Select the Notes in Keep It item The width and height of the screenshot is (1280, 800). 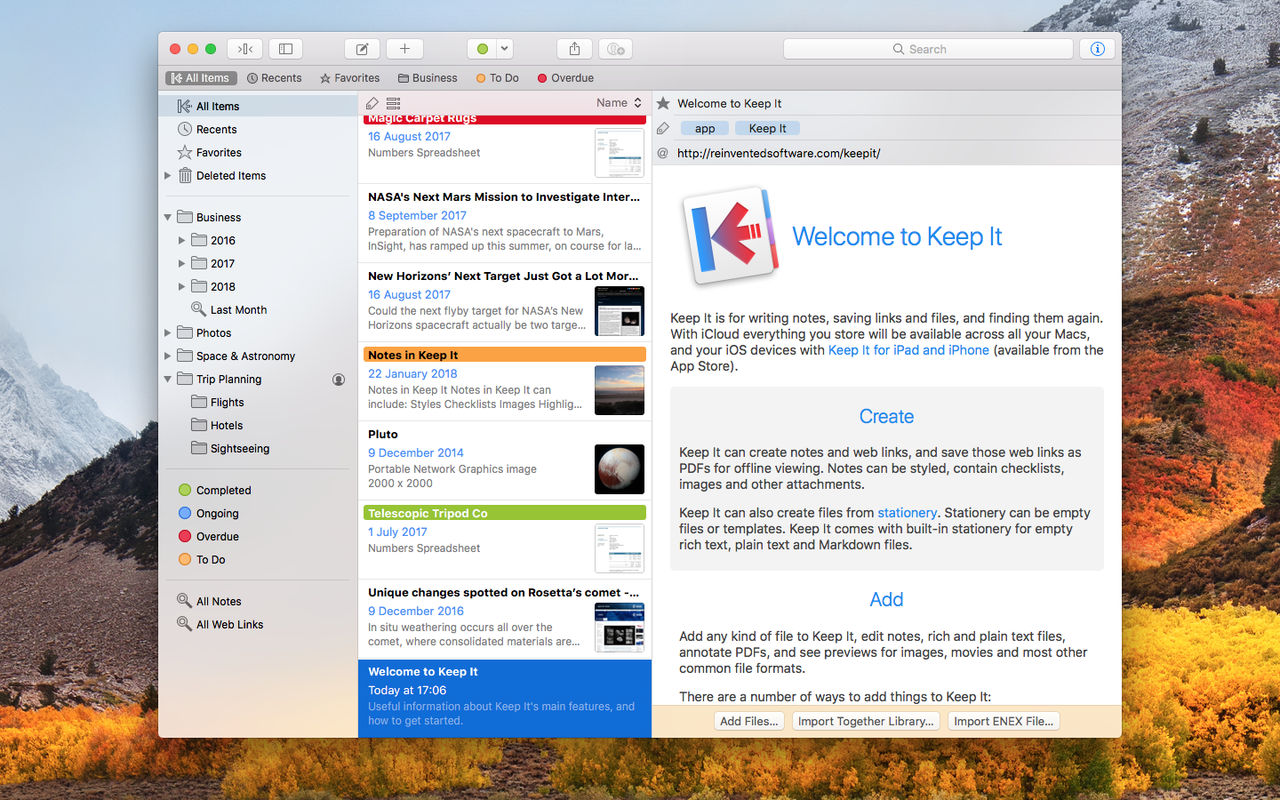point(505,381)
